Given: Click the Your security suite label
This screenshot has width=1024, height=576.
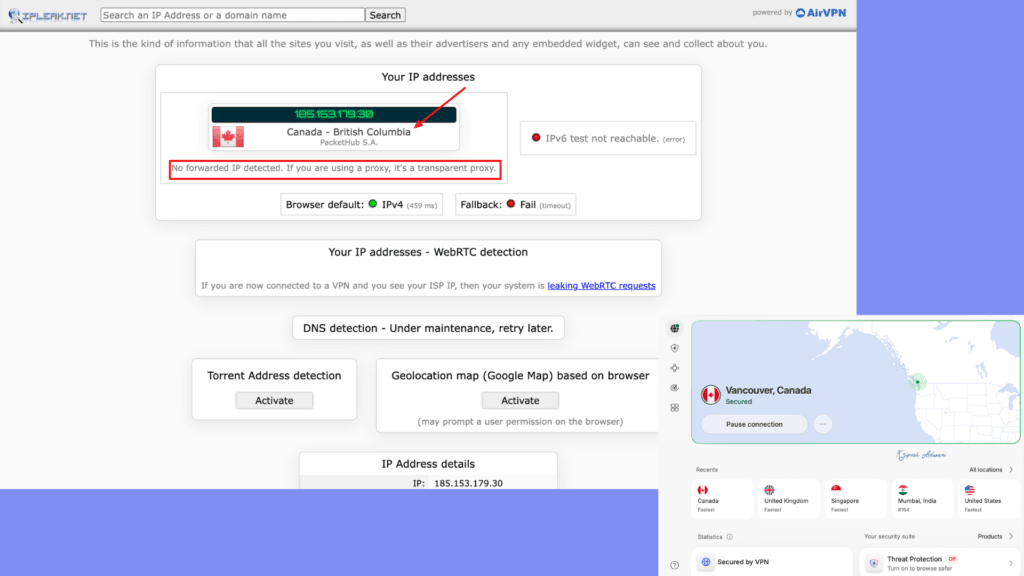Looking at the screenshot, I should point(889,537).
